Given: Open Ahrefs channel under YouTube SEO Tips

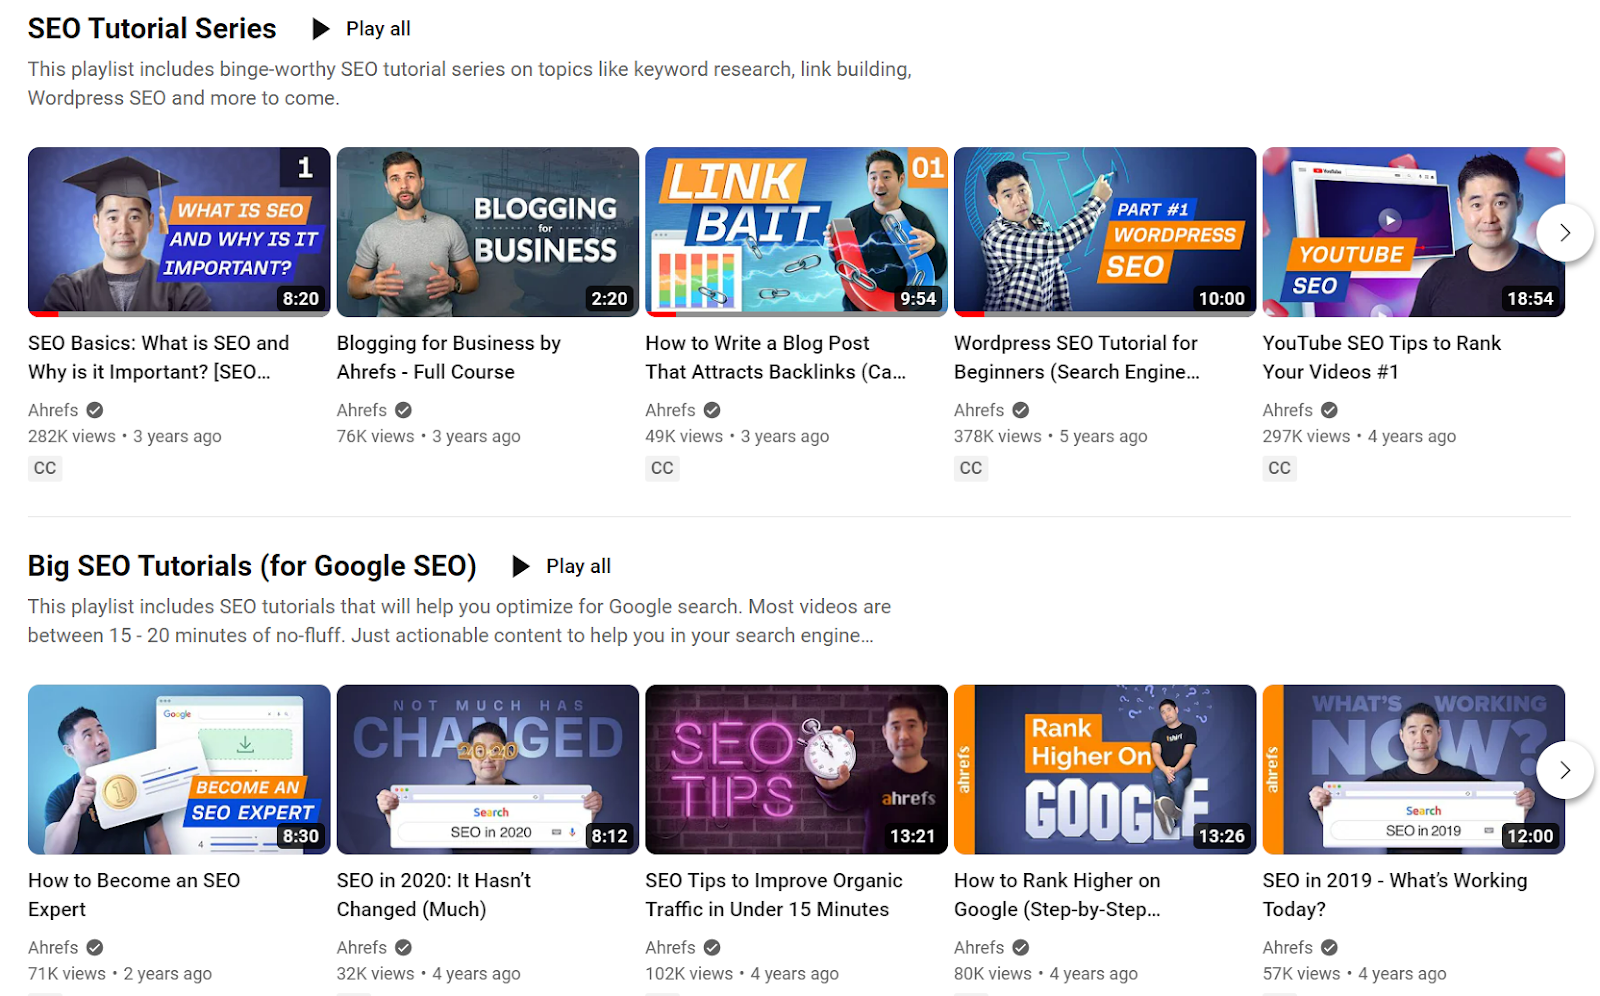Looking at the screenshot, I should point(1288,410).
